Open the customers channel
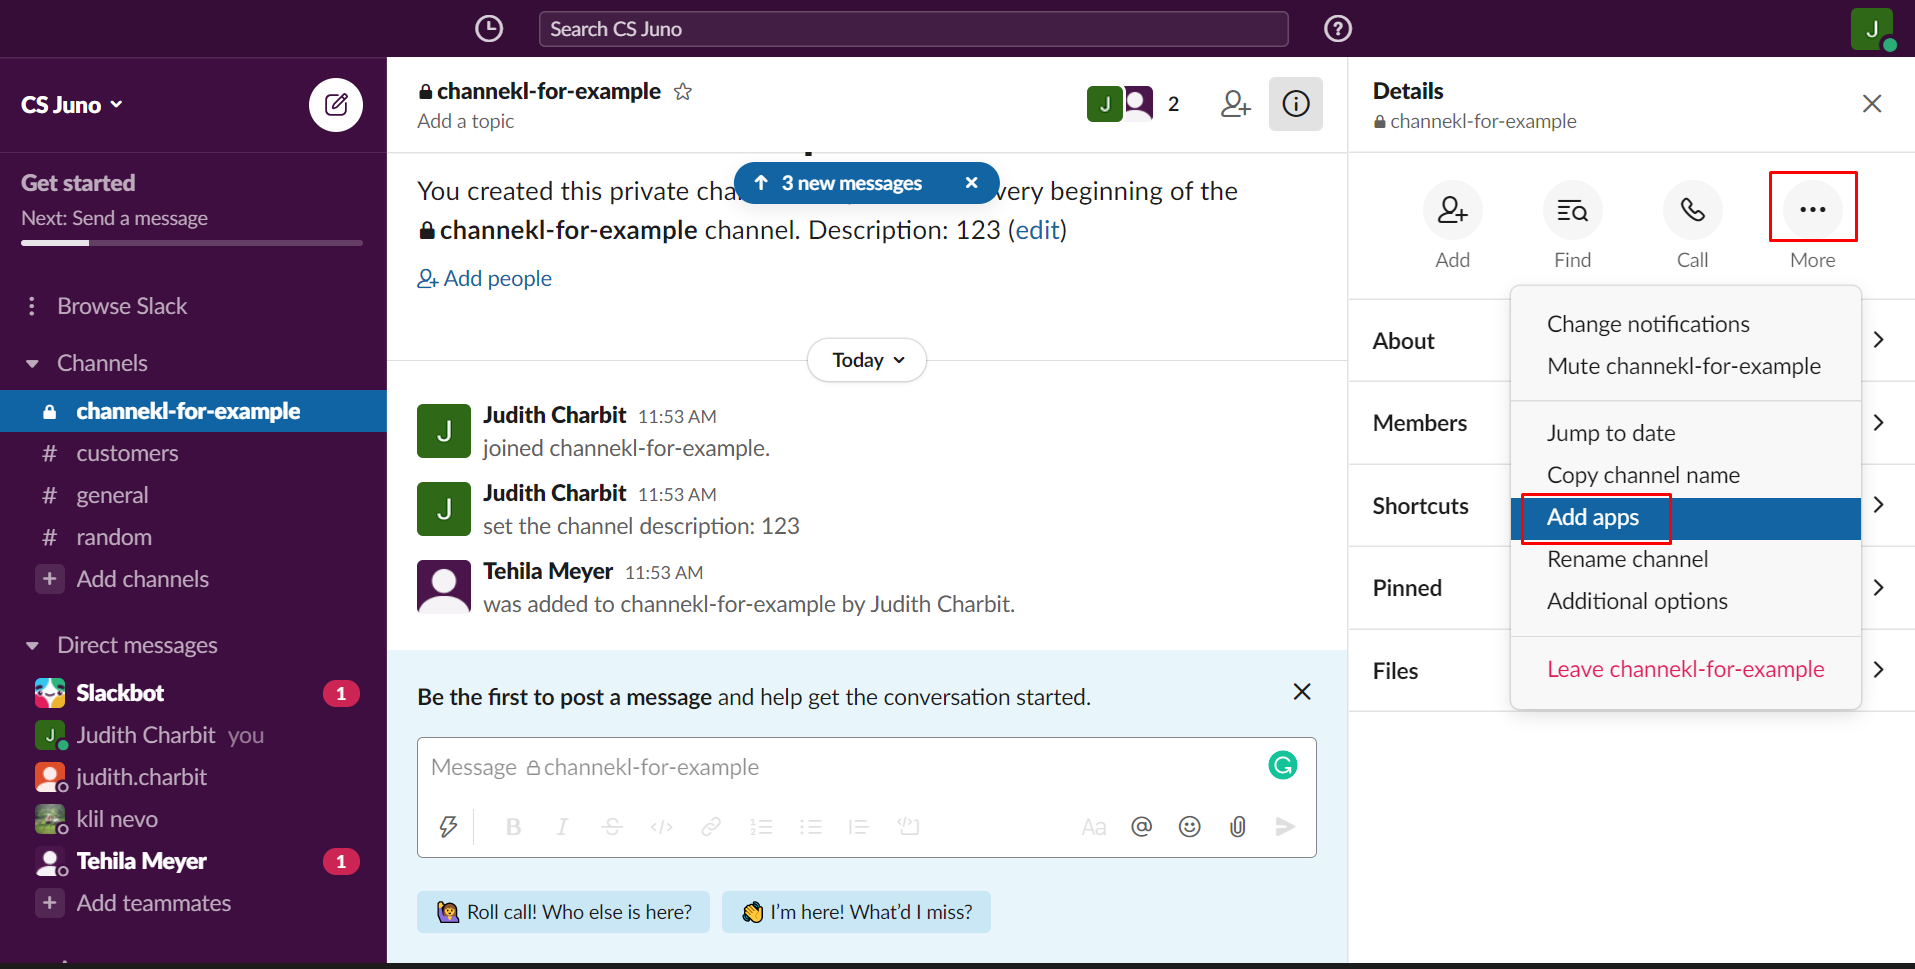 coord(193,453)
